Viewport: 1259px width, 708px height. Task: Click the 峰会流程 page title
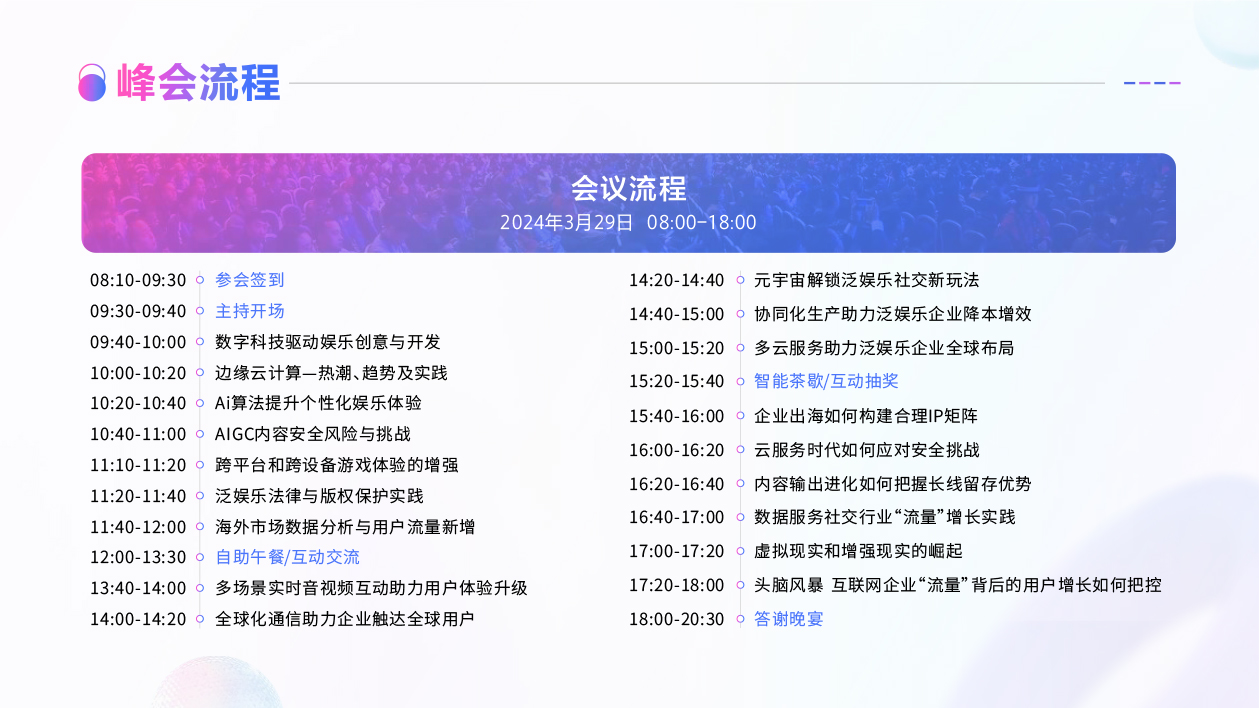point(198,82)
